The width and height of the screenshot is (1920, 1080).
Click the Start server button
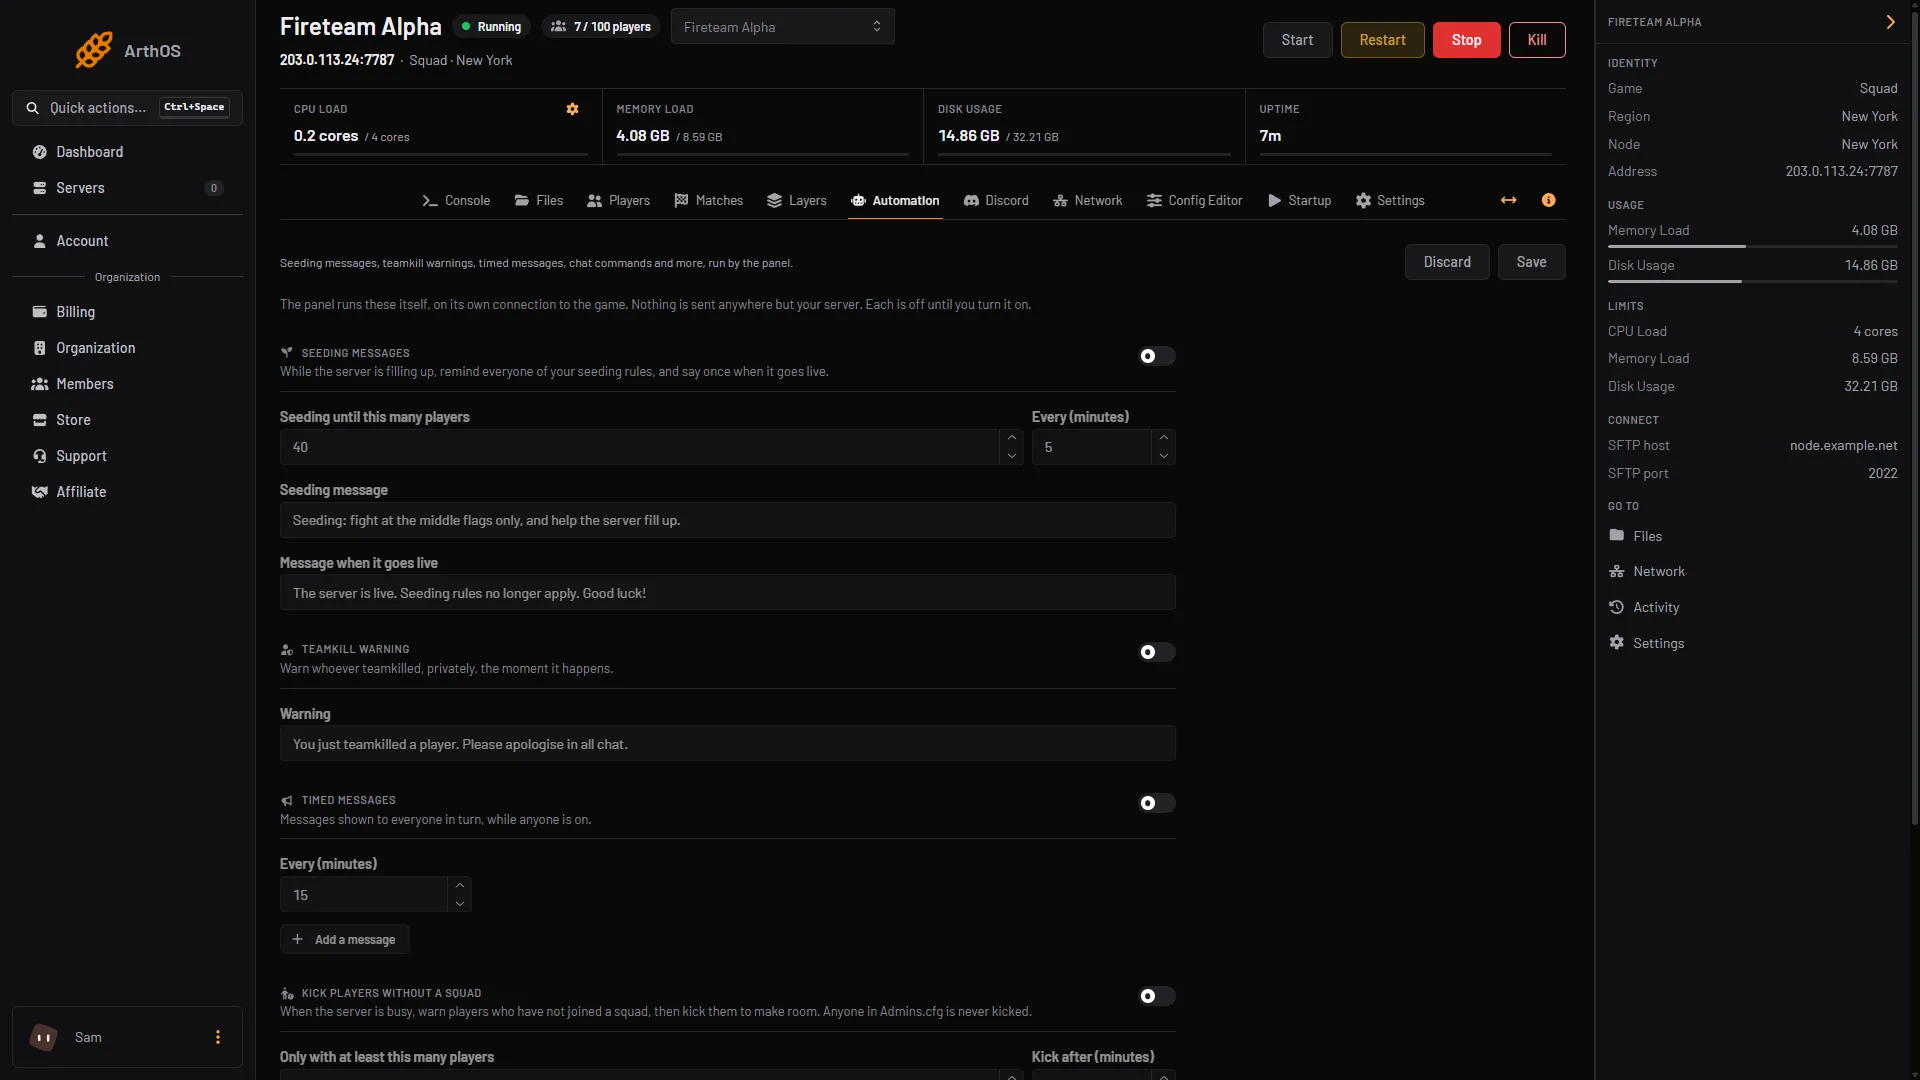(x=1298, y=40)
